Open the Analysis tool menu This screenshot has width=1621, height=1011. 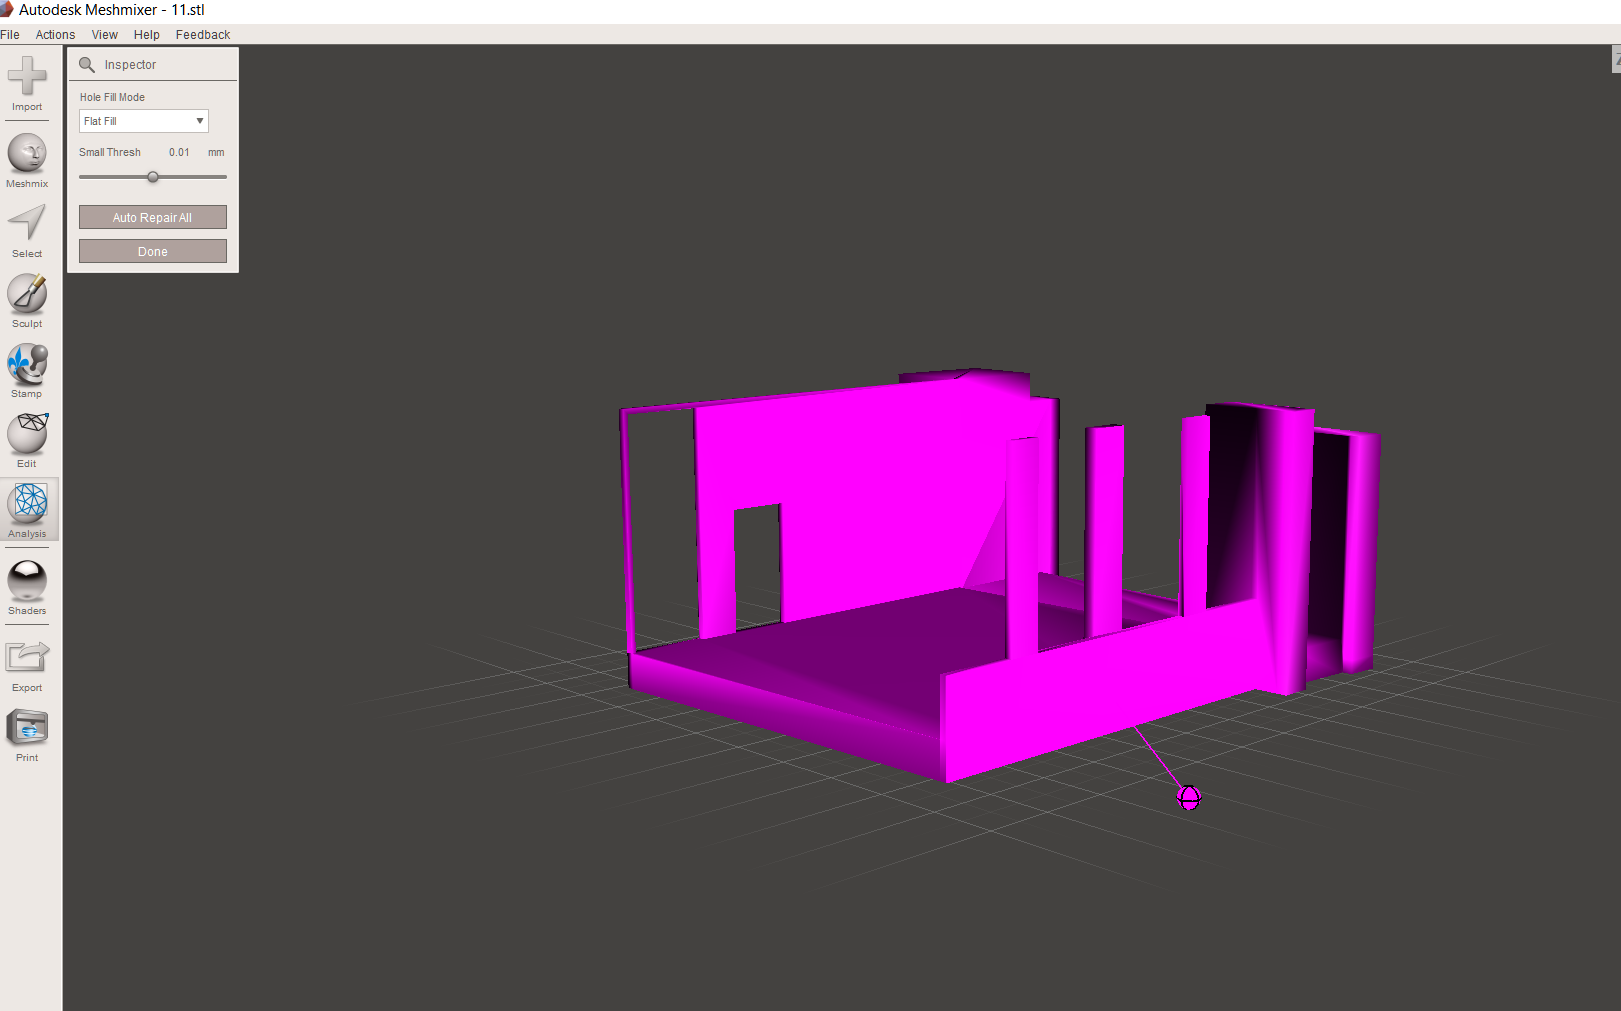pos(27,510)
